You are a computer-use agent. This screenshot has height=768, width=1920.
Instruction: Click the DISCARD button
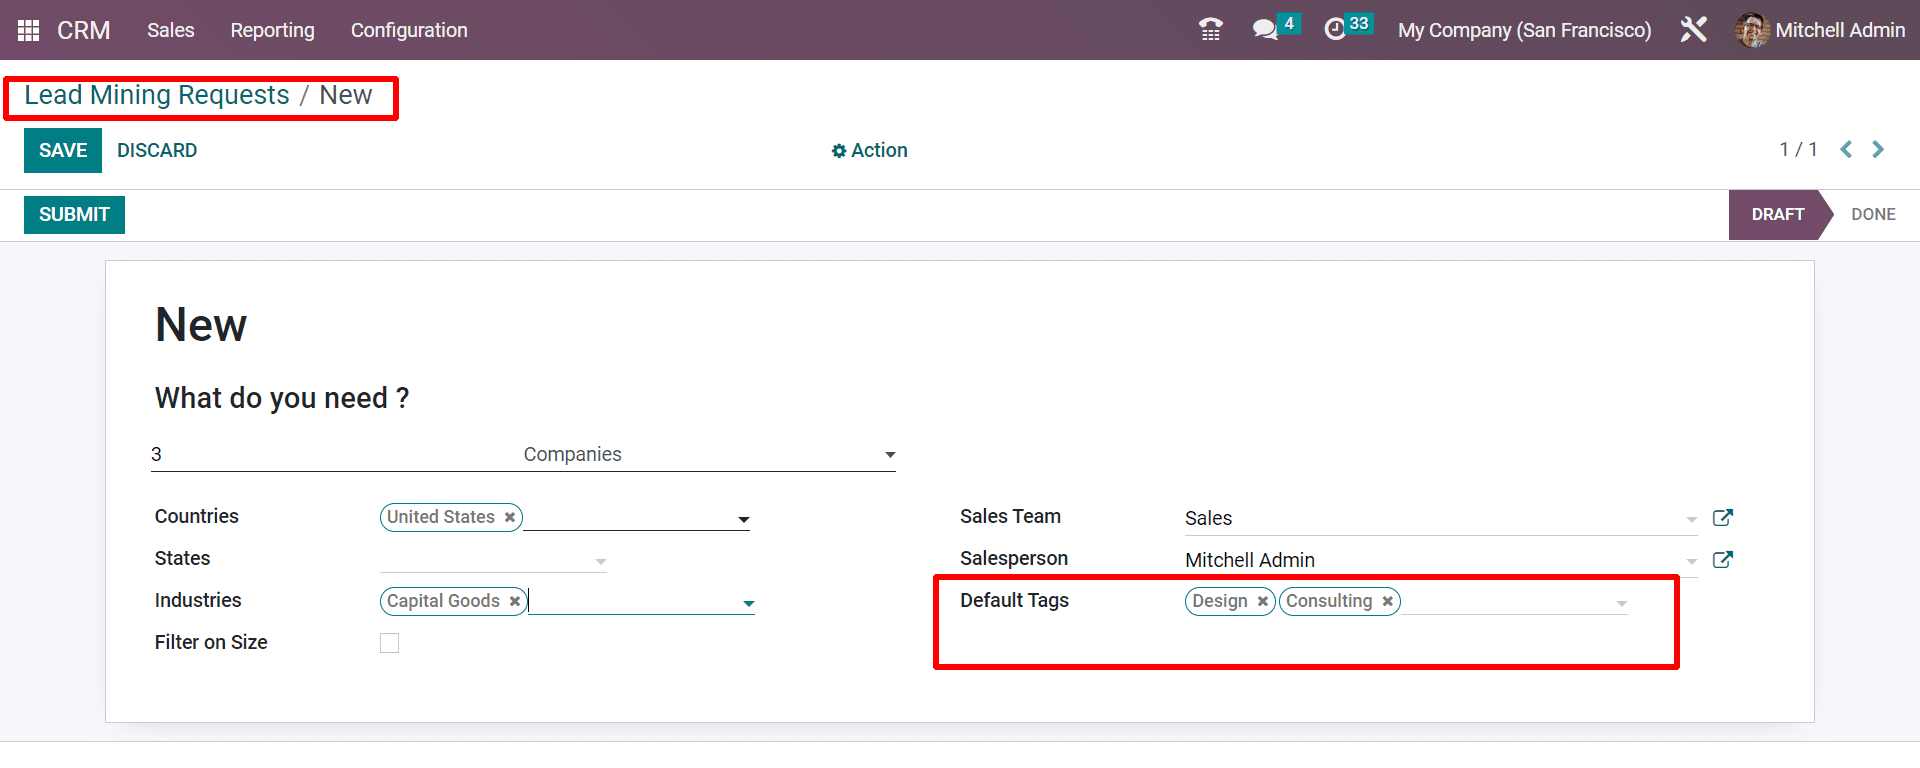coord(157,150)
